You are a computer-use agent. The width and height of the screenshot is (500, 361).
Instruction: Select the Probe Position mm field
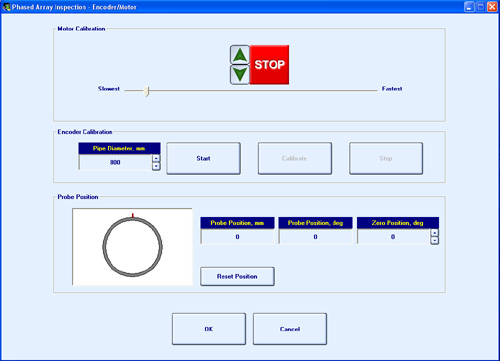[x=237, y=237]
